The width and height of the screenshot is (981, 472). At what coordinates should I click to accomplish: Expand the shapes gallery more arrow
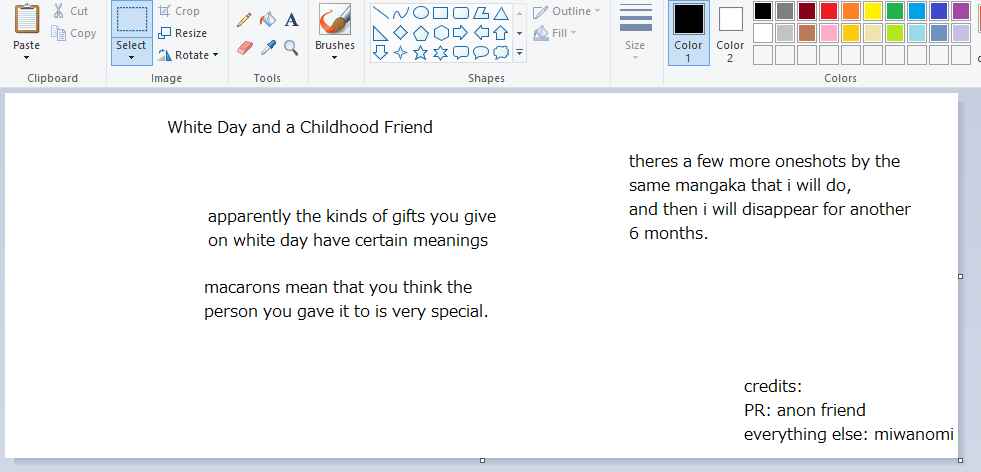(x=519, y=53)
